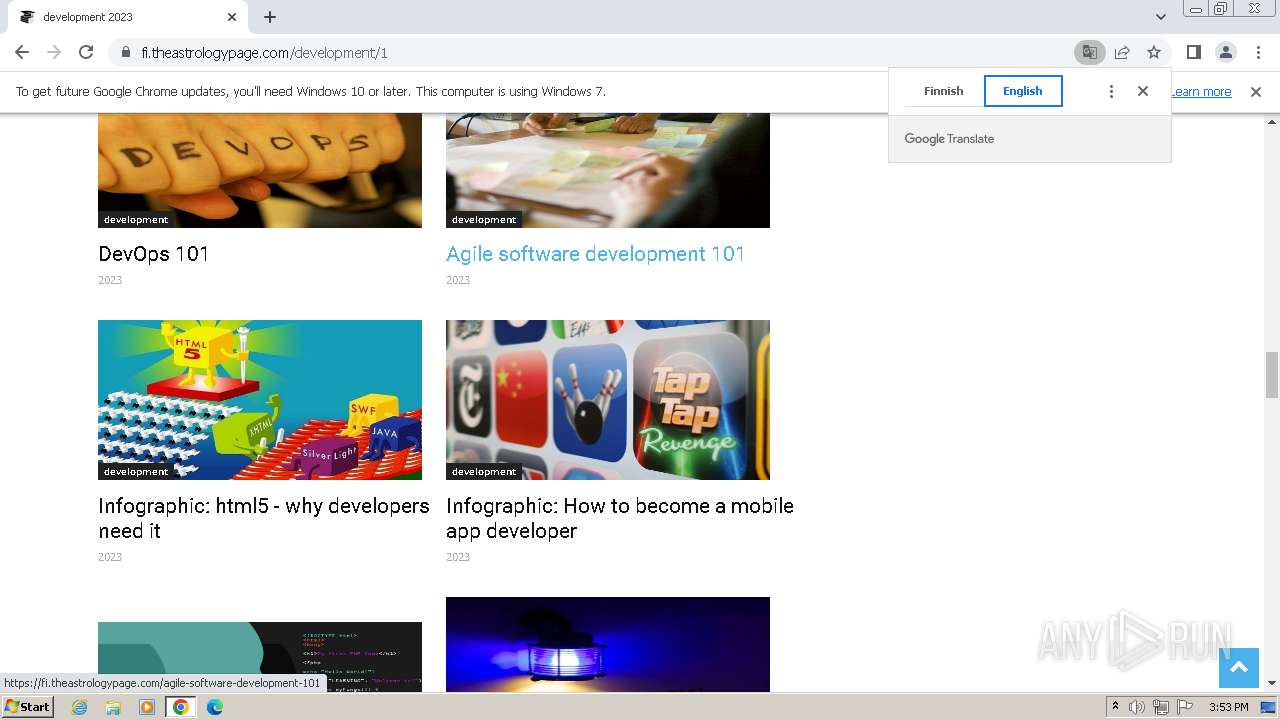1280x720 pixels.
Task: Close the Google Translate popup
Action: pyautogui.click(x=1143, y=91)
